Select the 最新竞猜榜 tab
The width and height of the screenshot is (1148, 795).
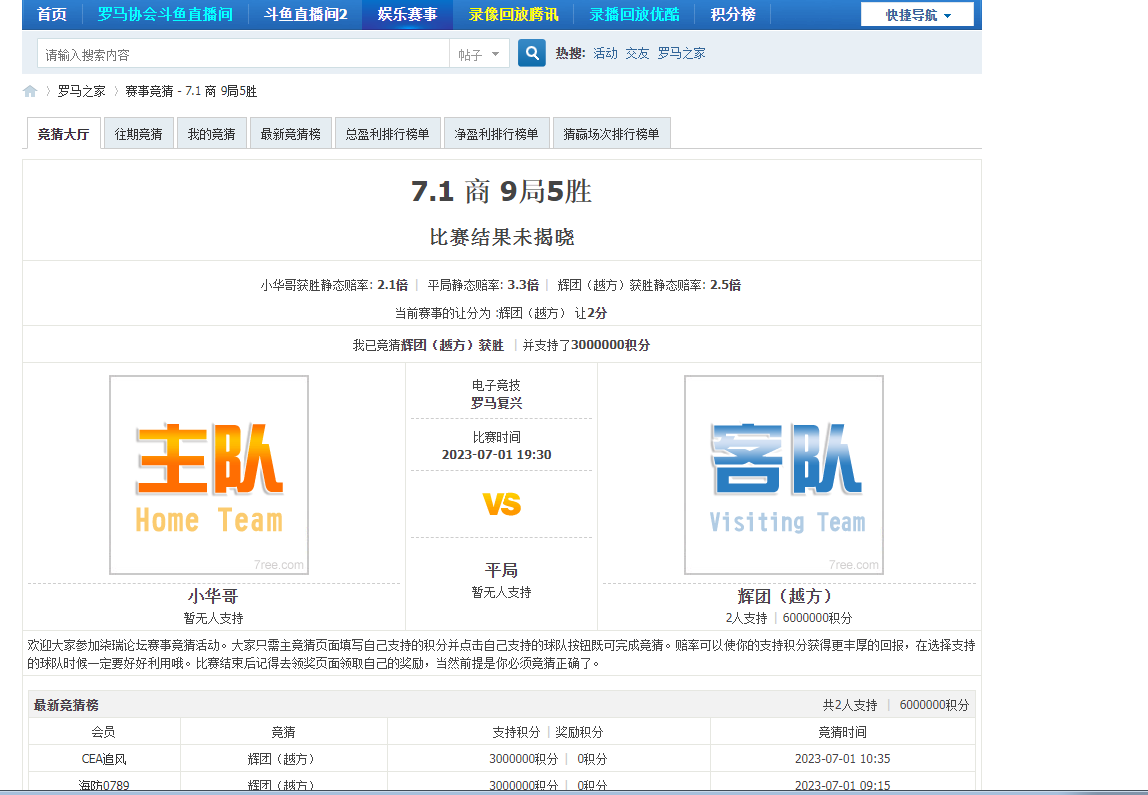290,134
